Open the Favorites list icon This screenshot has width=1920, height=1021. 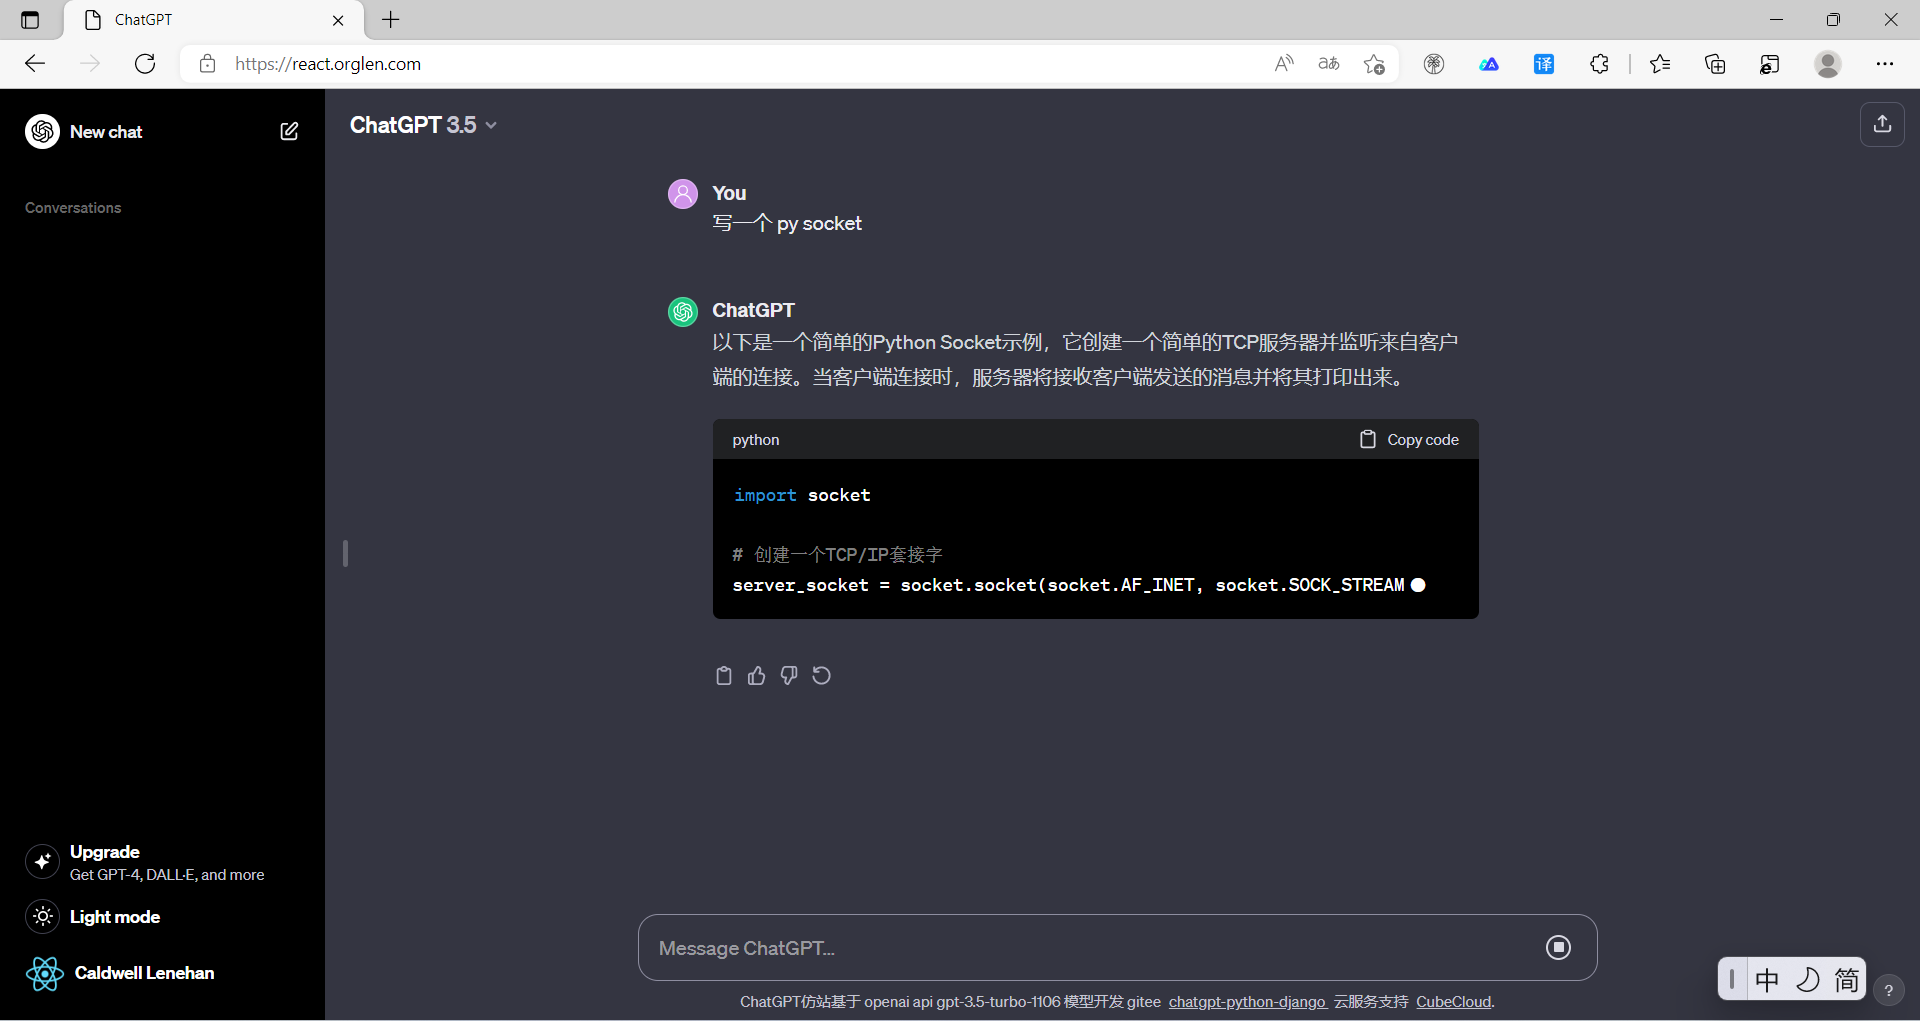1660,64
